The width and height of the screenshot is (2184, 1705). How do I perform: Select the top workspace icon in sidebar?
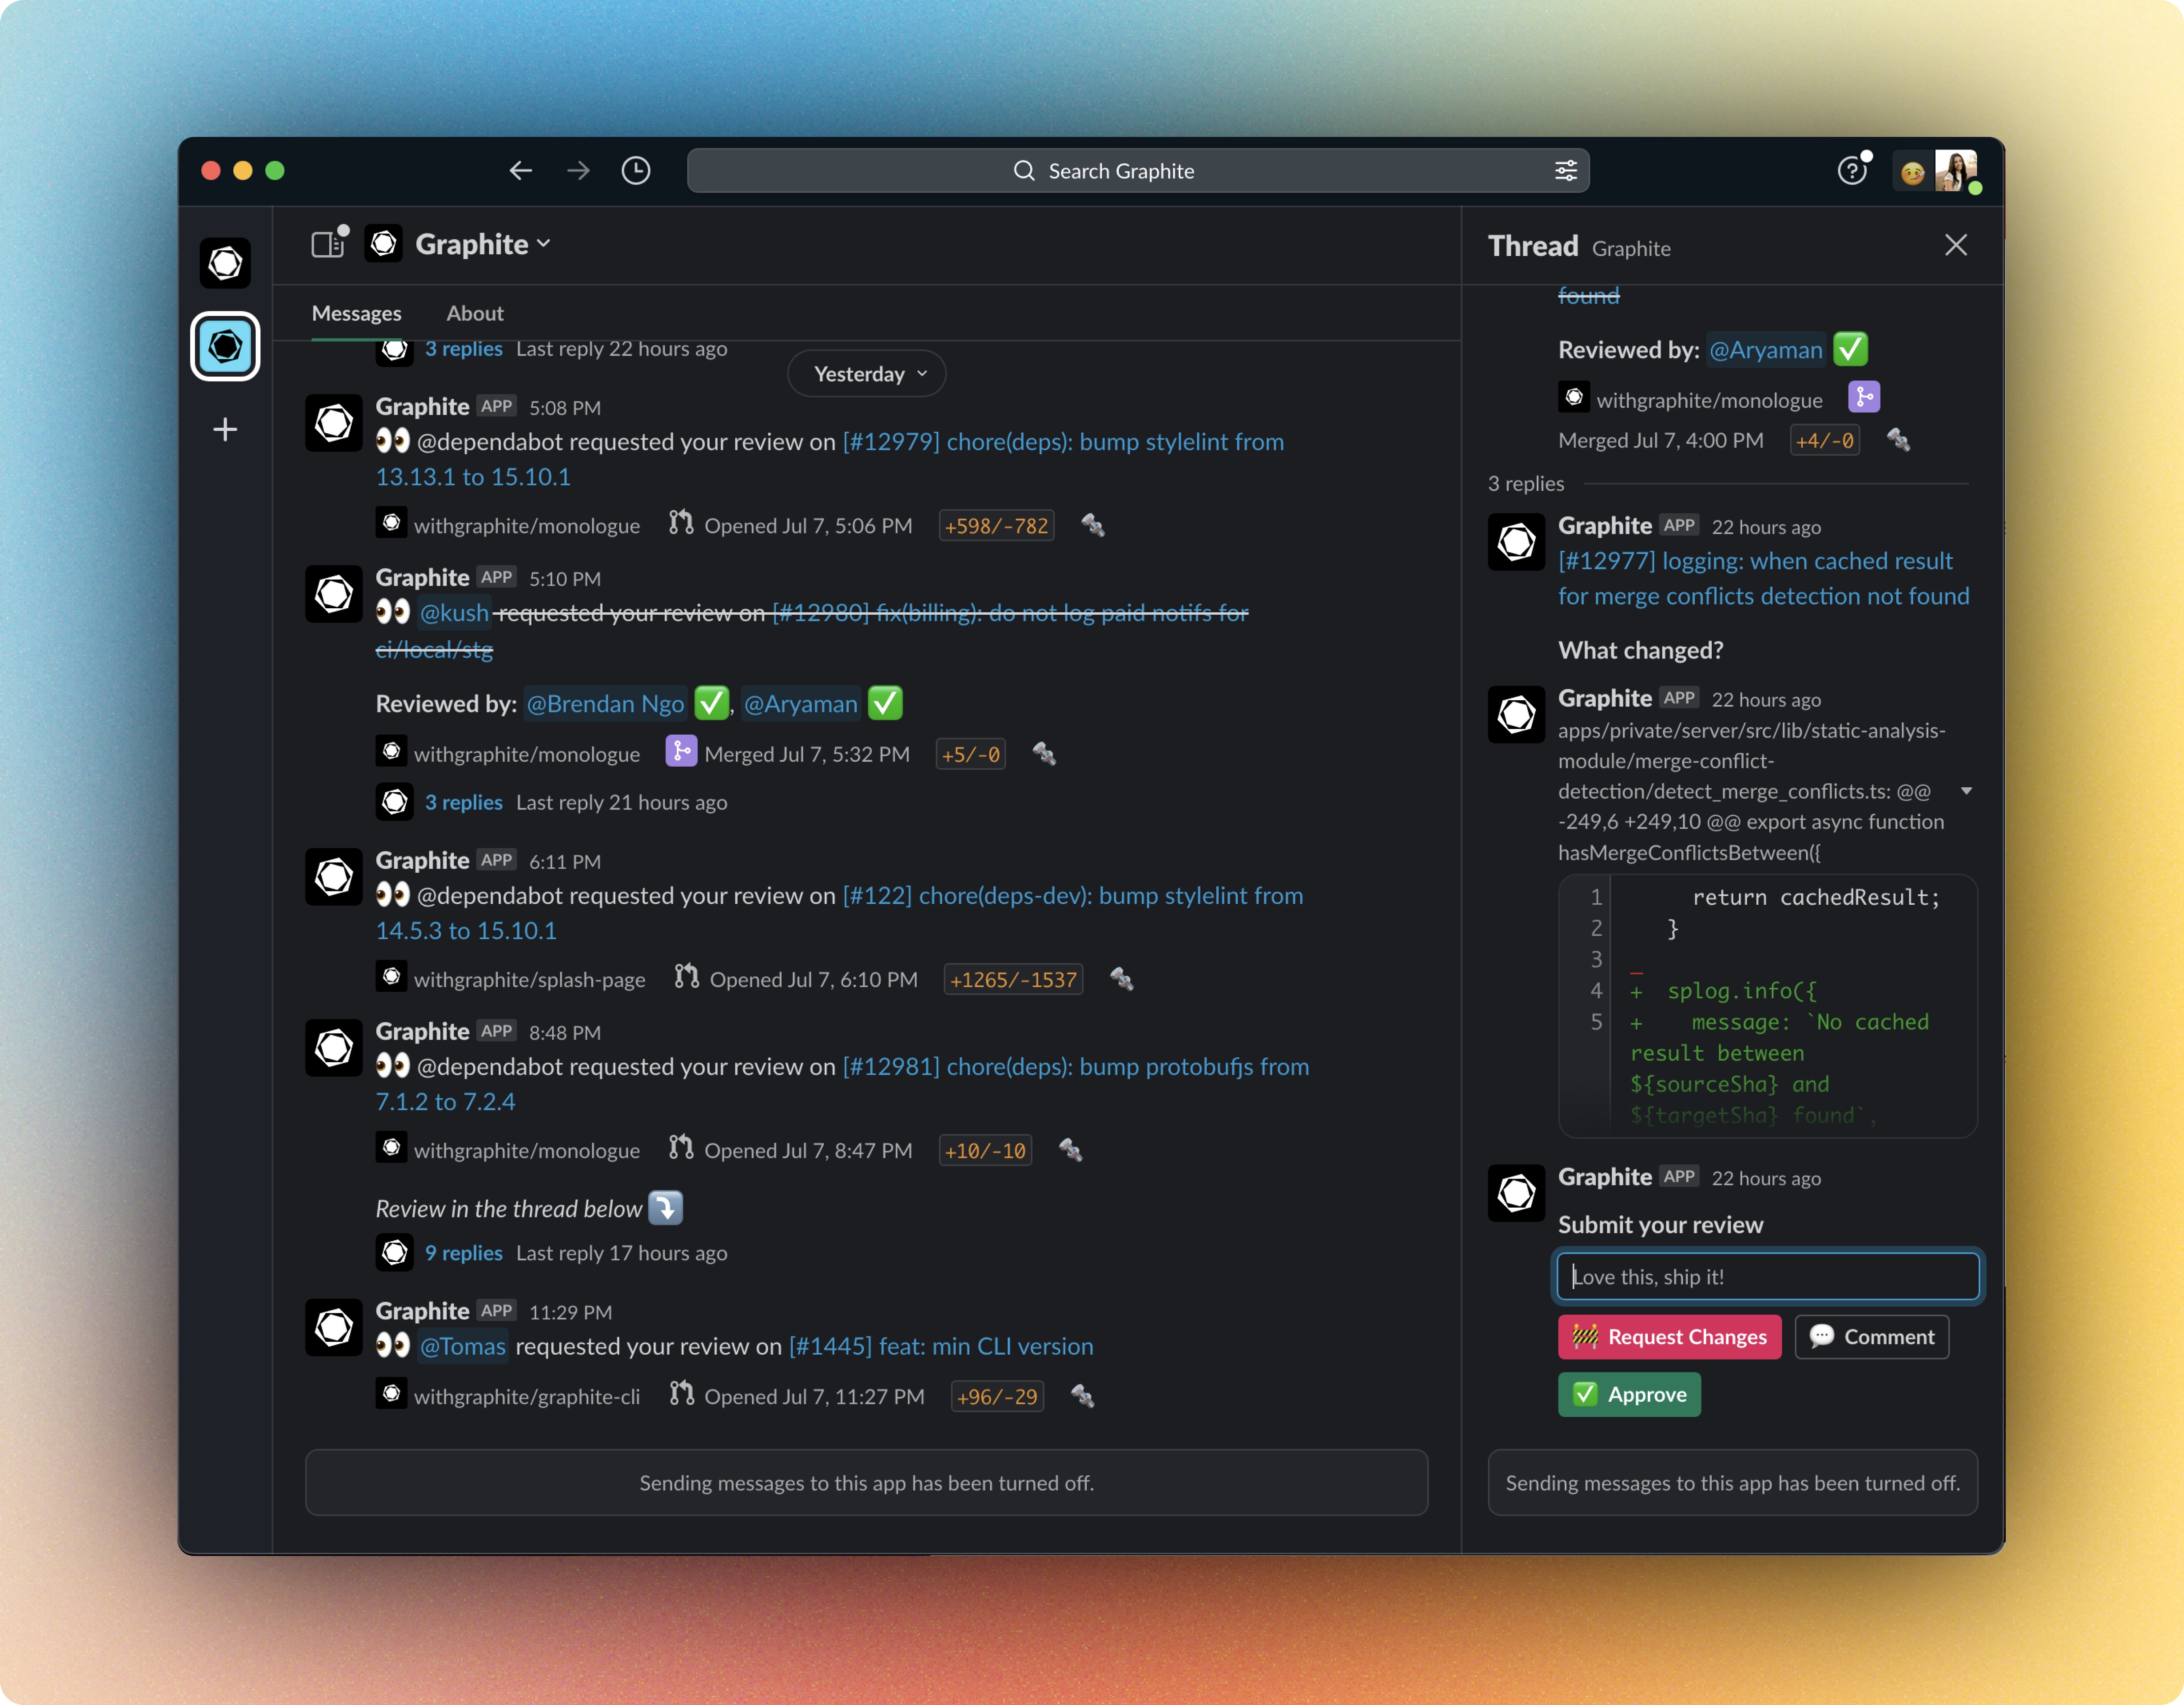pyautogui.click(x=225, y=263)
